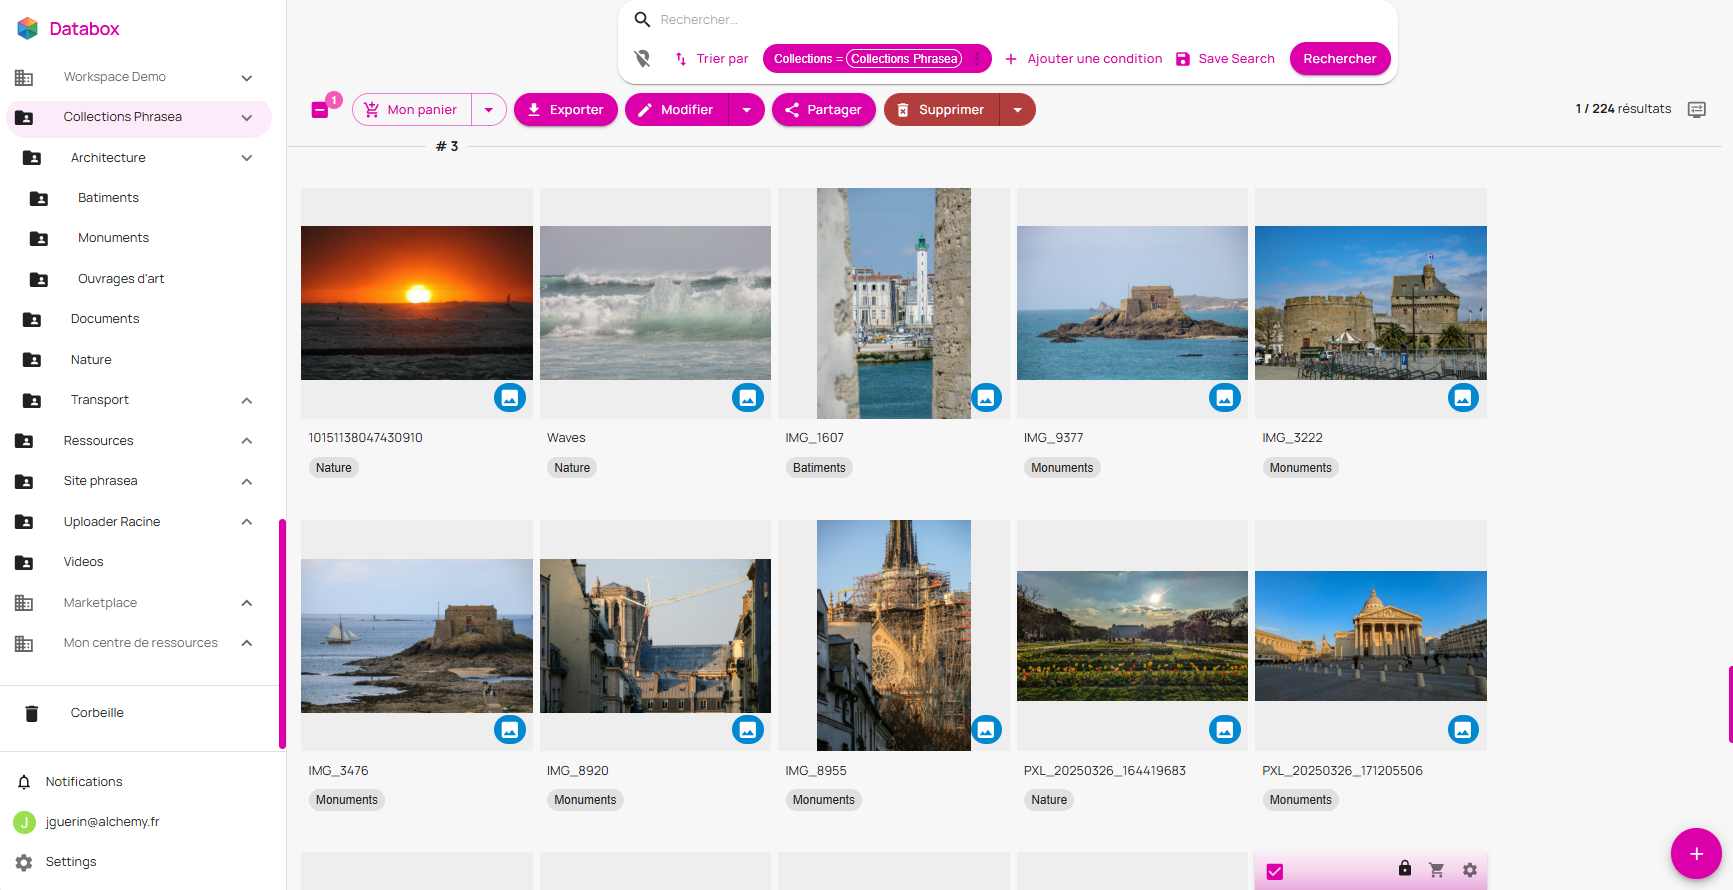The width and height of the screenshot is (1733, 890).
Task: Open the IMG_3222 castle thumbnail
Action: coord(1370,303)
